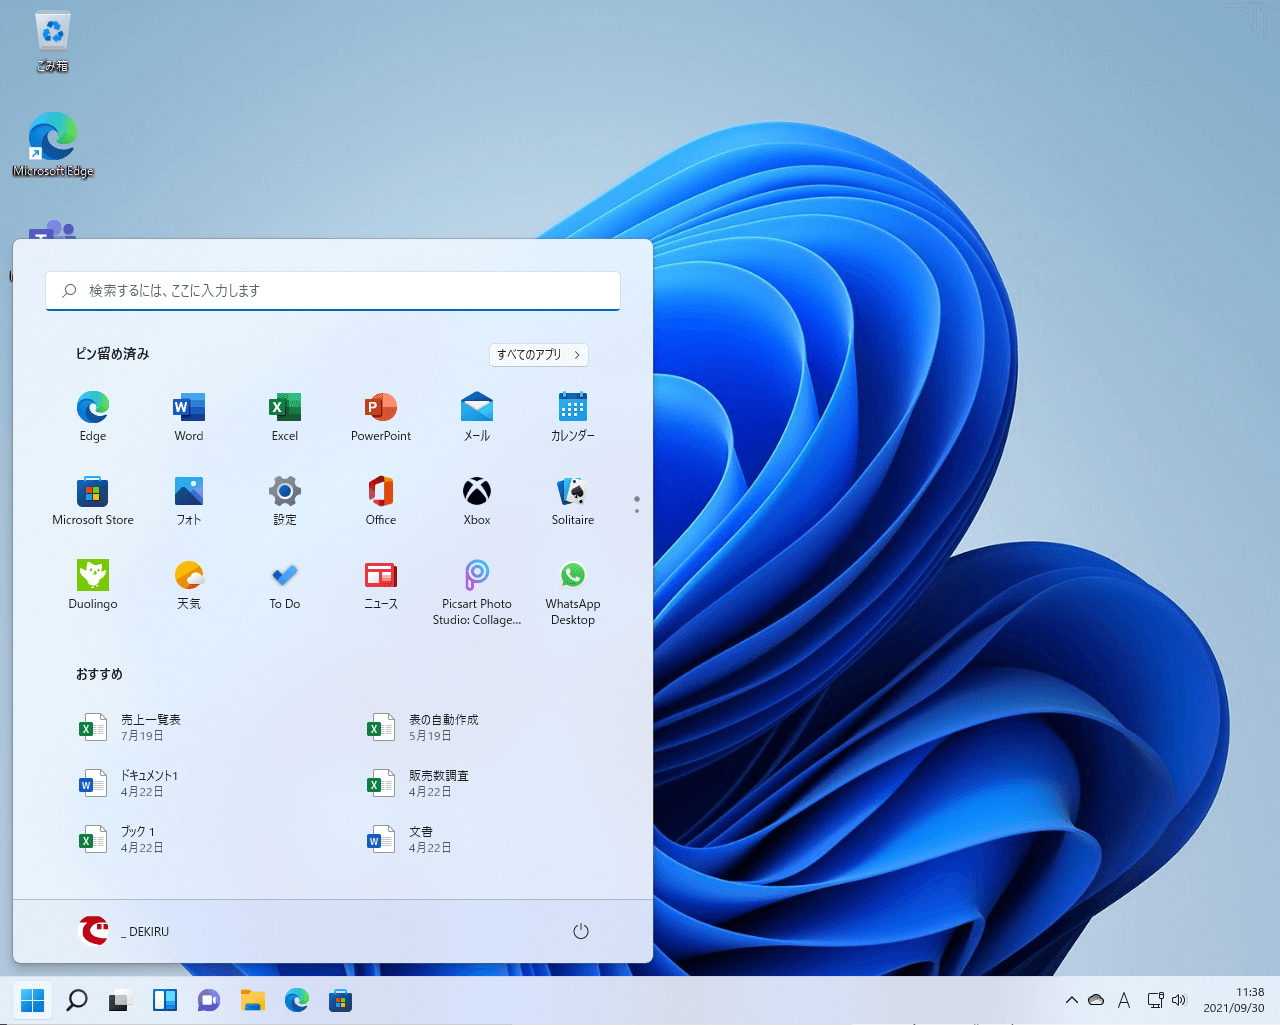Launch Microsoft Store from pinned apps
The image size is (1280, 1025).
(93, 500)
